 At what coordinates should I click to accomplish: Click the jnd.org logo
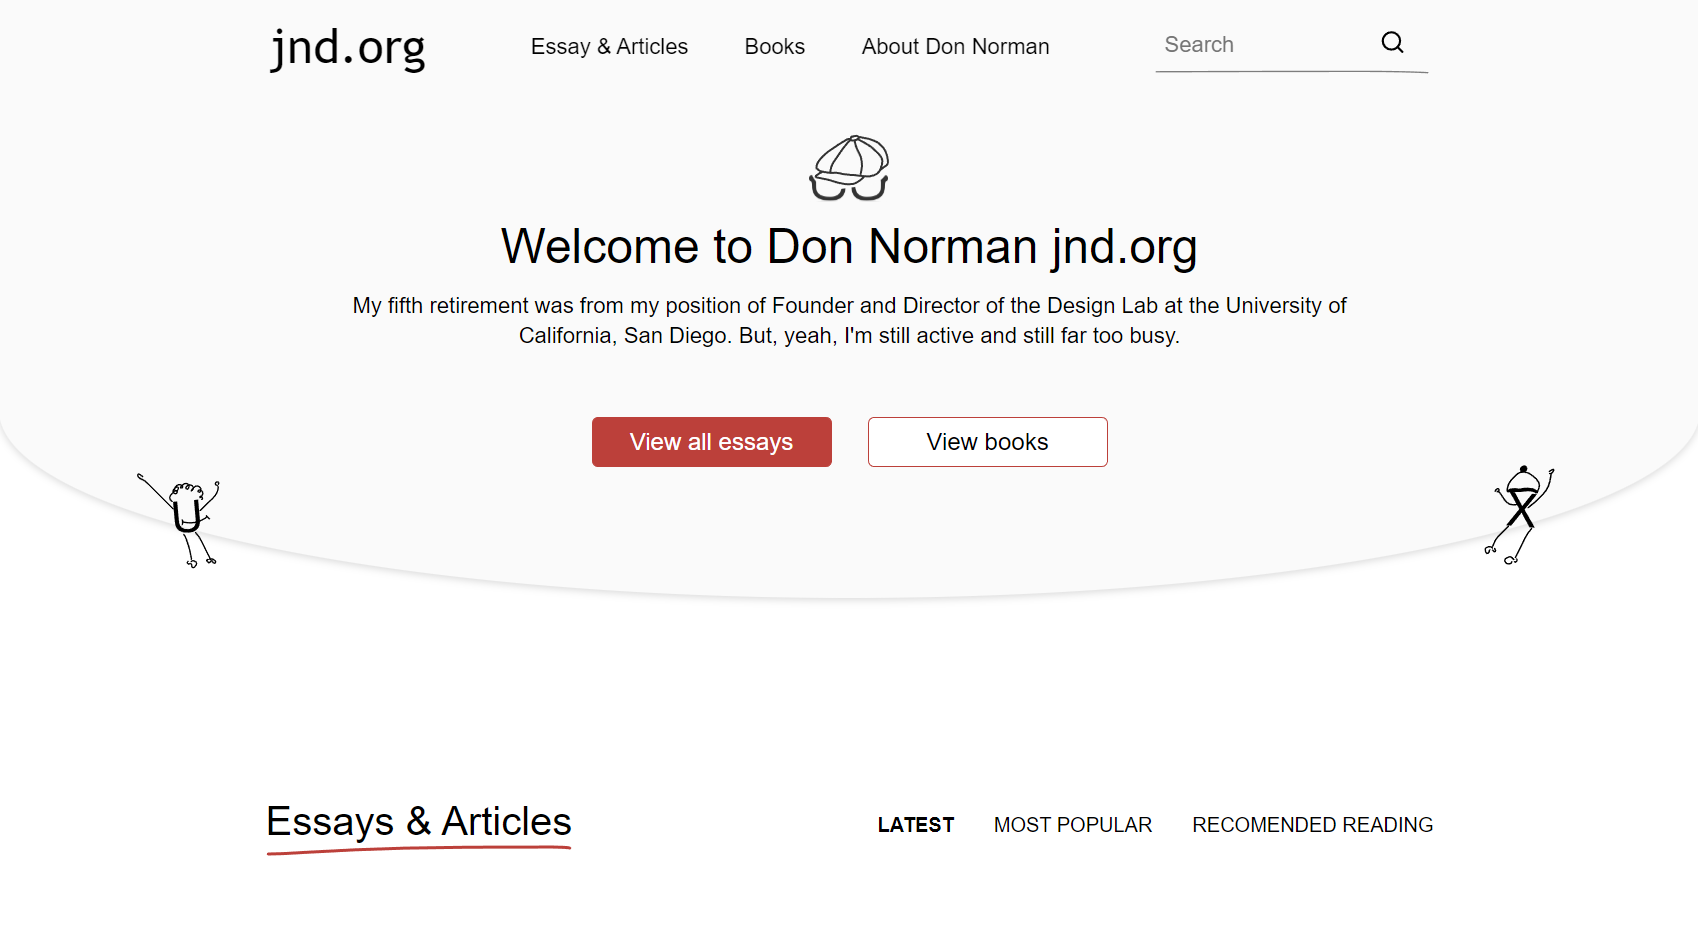click(x=348, y=48)
